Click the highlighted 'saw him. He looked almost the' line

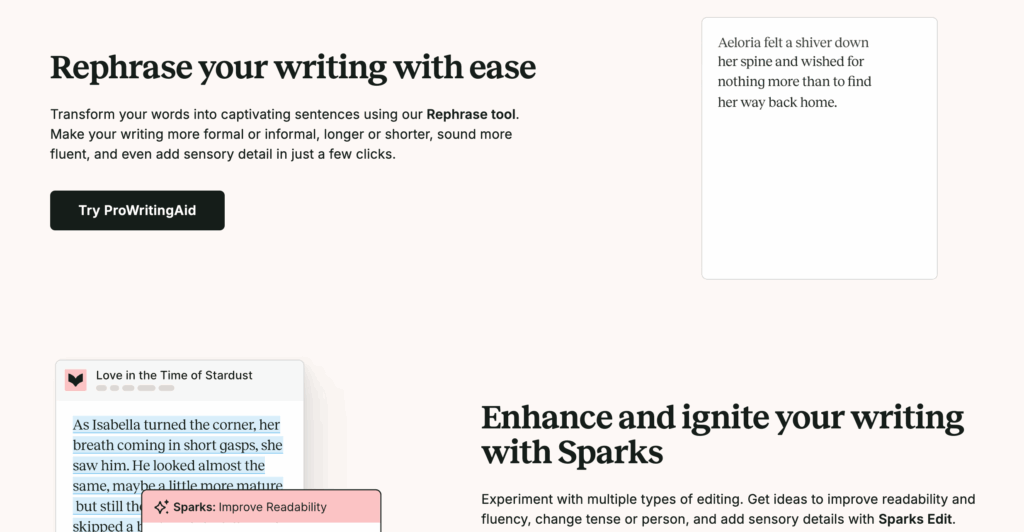tap(168, 465)
